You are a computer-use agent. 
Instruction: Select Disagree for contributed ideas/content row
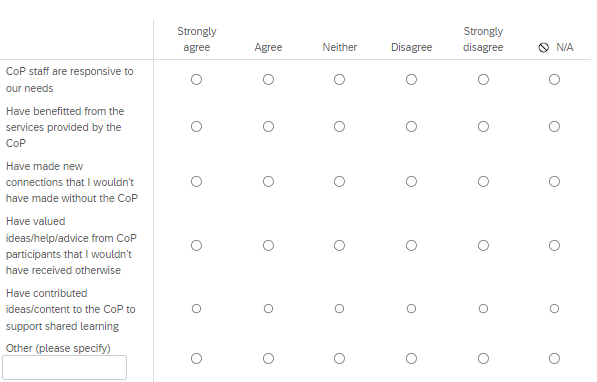(411, 308)
